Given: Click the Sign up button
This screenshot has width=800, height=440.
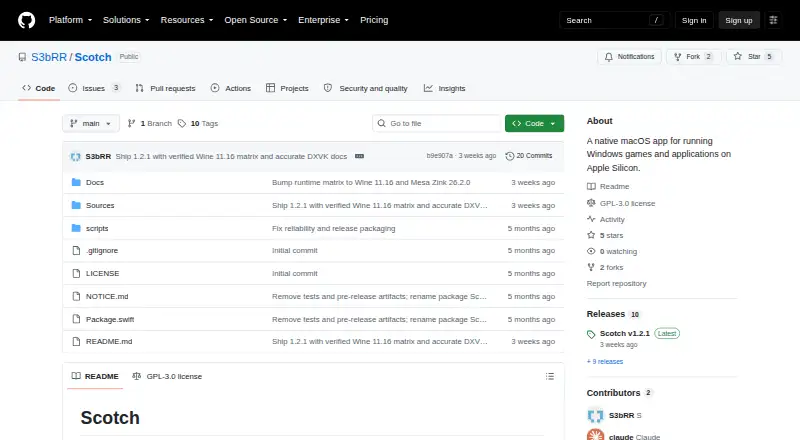Looking at the screenshot, I should [739, 20].
